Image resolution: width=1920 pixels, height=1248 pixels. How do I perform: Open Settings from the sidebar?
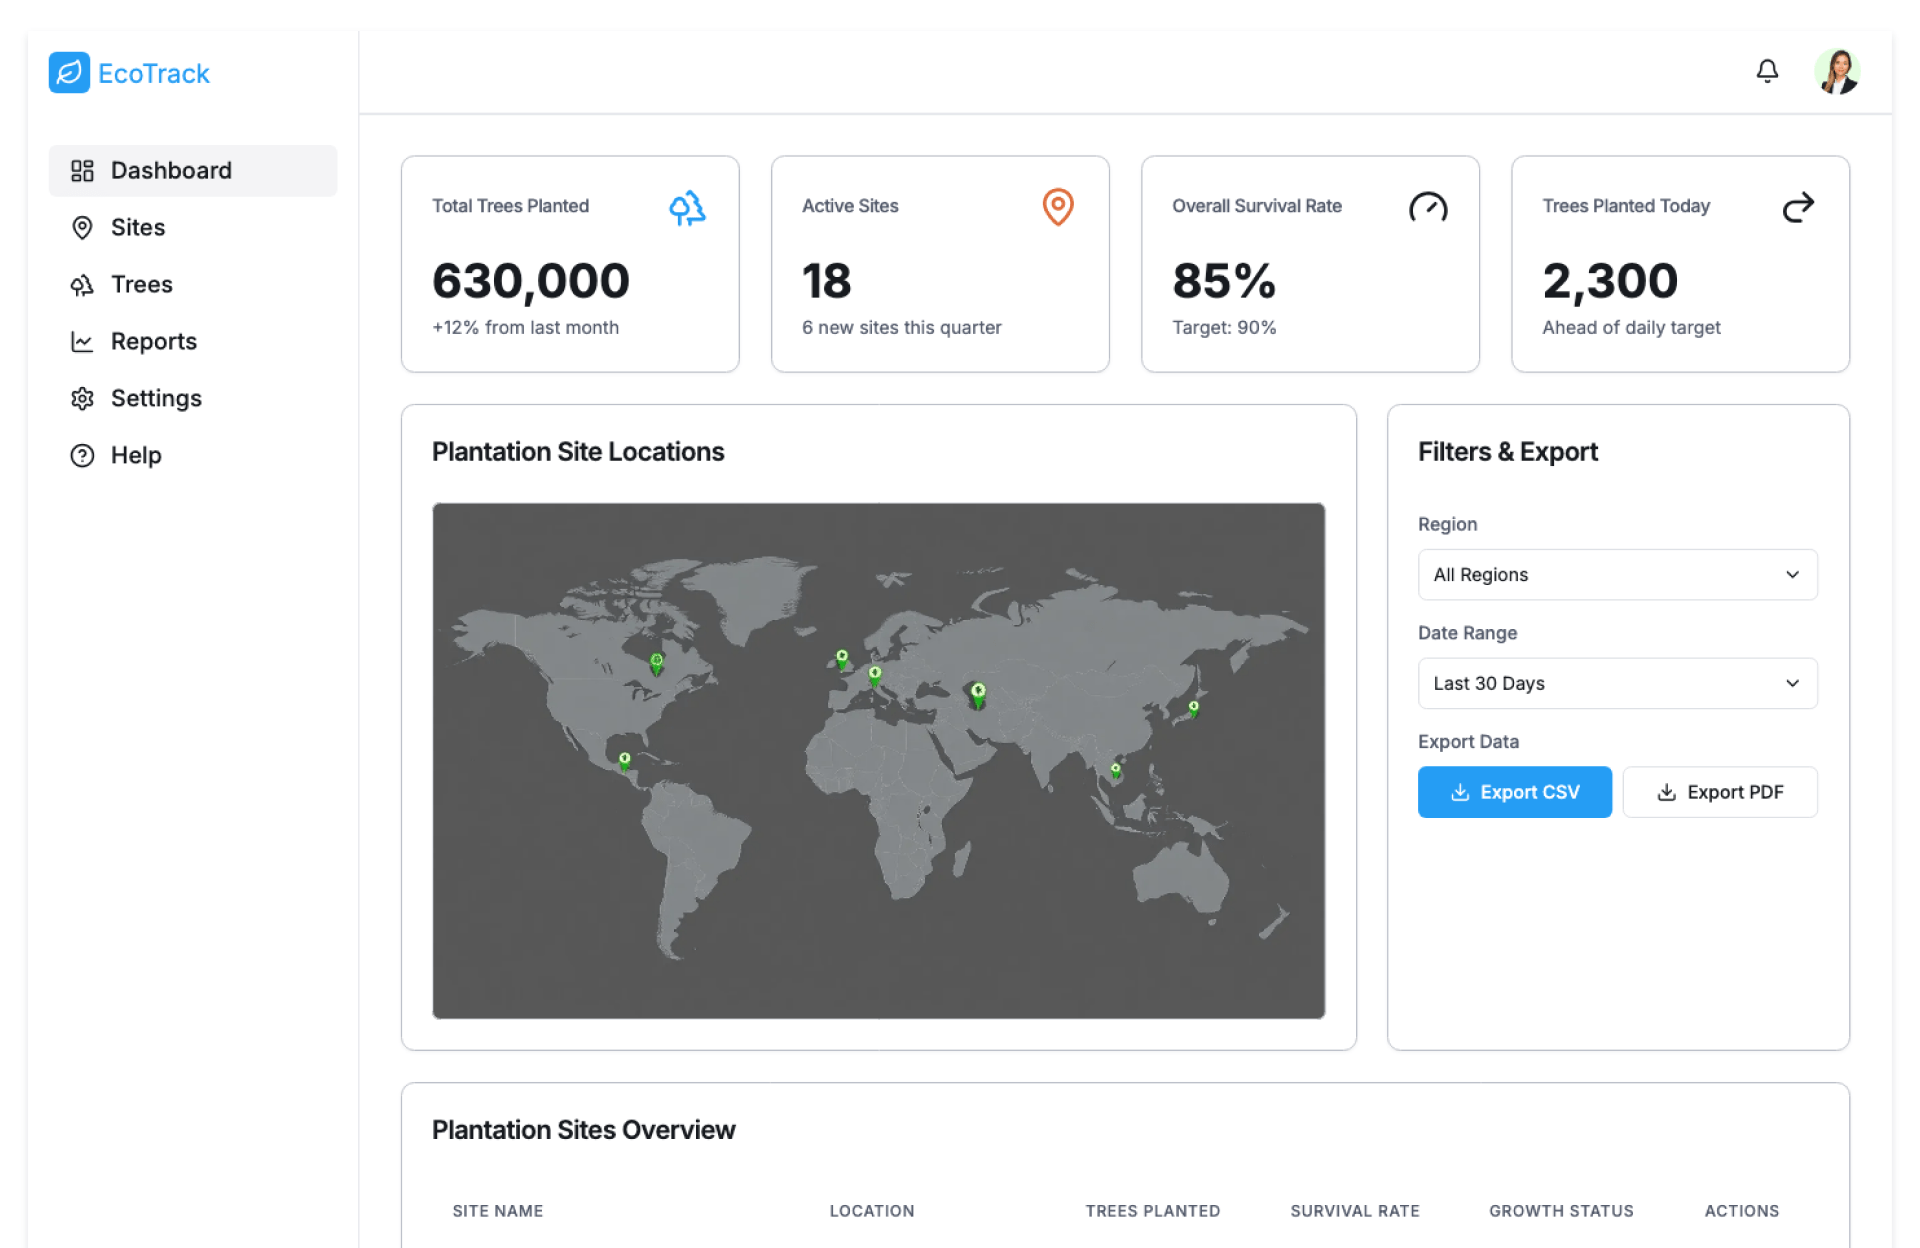(x=155, y=399)
